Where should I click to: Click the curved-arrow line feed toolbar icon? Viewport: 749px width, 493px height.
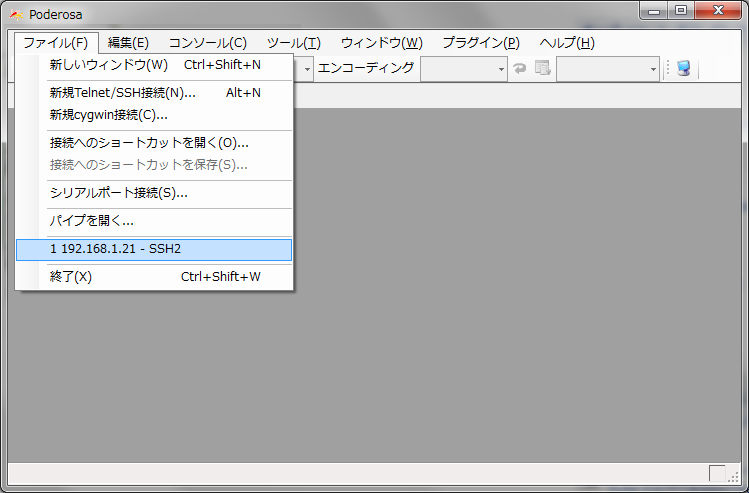520,69
